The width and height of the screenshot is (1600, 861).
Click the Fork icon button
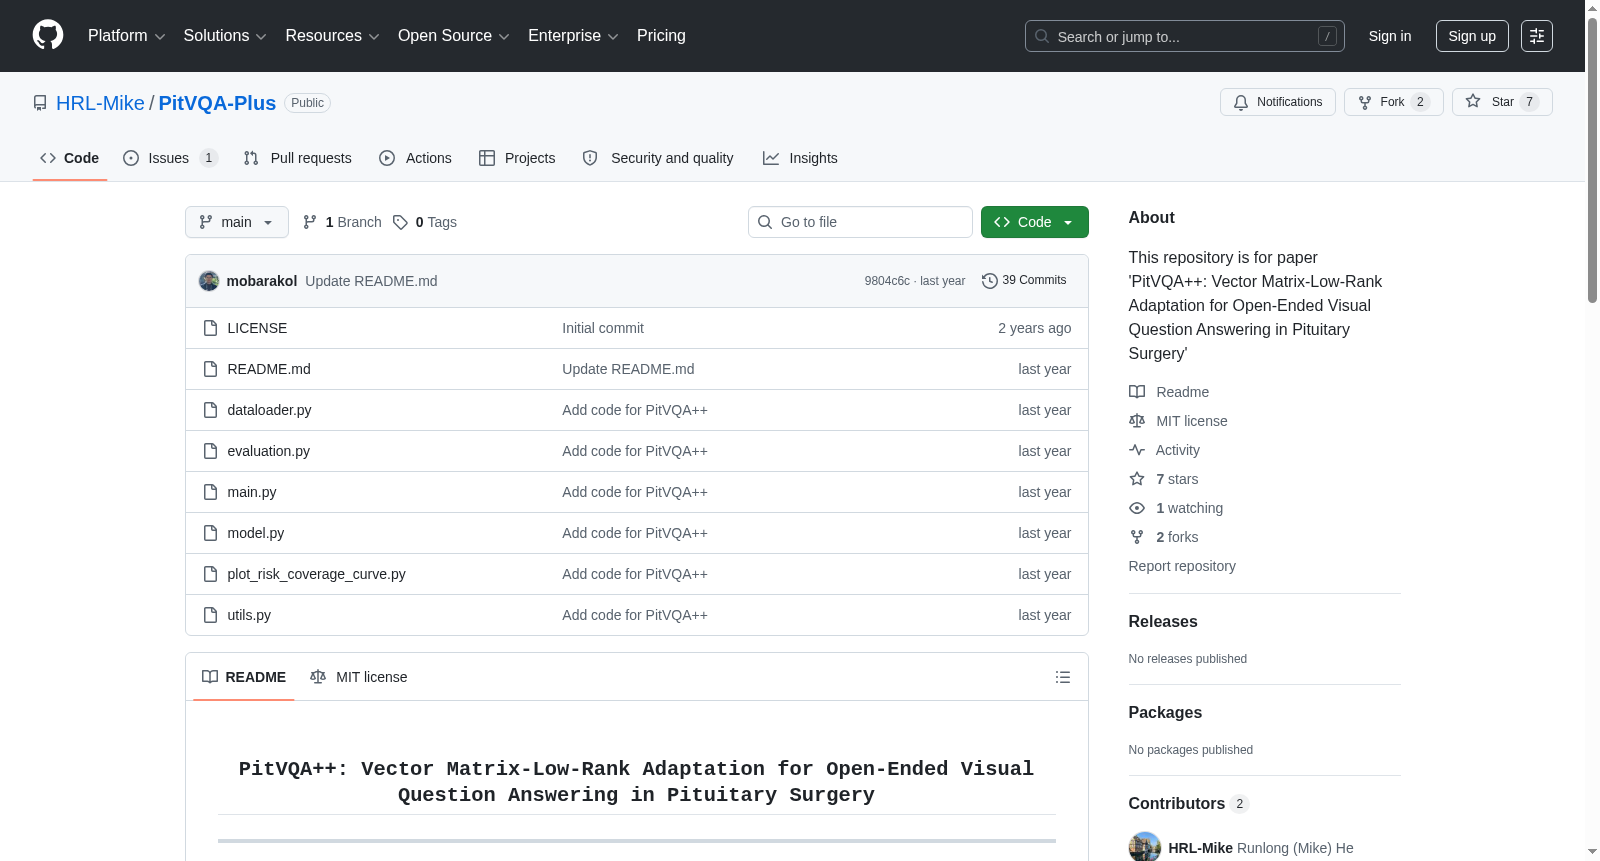[1365, 102]
